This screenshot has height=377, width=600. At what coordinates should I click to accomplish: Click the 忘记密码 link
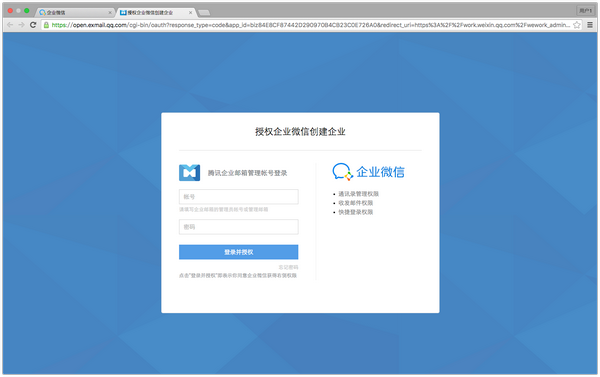coord(288,267)
